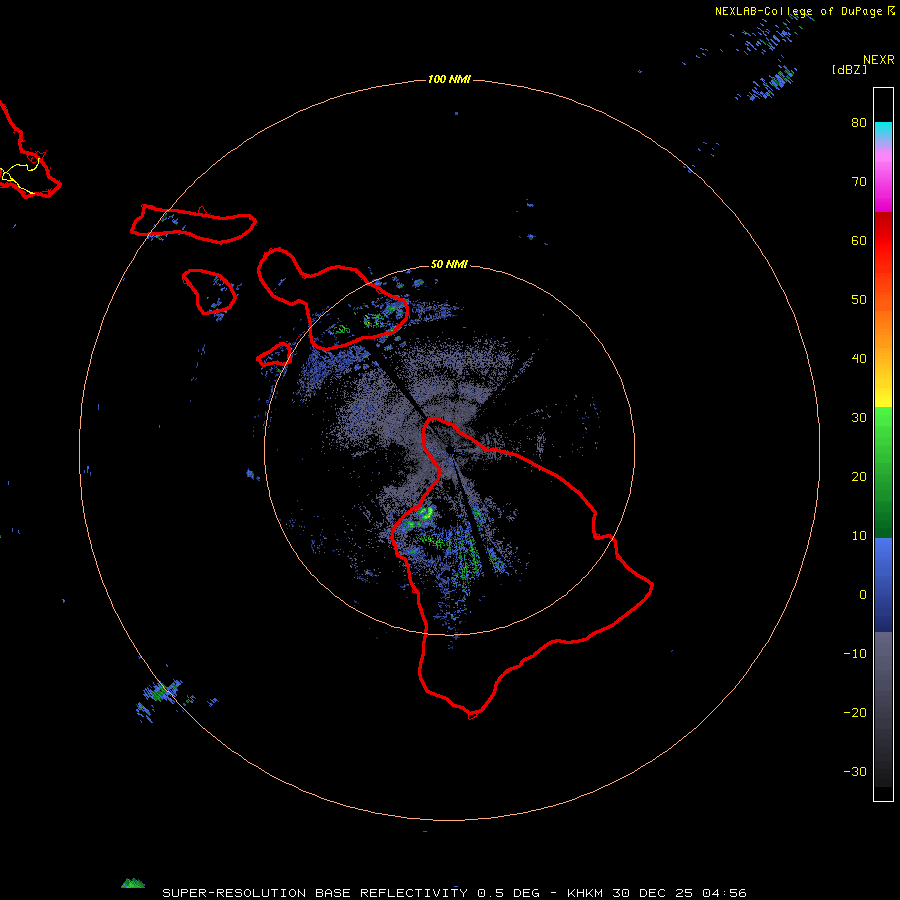900x900 pixels.
Task: Select the 30 value on the dBZ scale
Action: 859,418
